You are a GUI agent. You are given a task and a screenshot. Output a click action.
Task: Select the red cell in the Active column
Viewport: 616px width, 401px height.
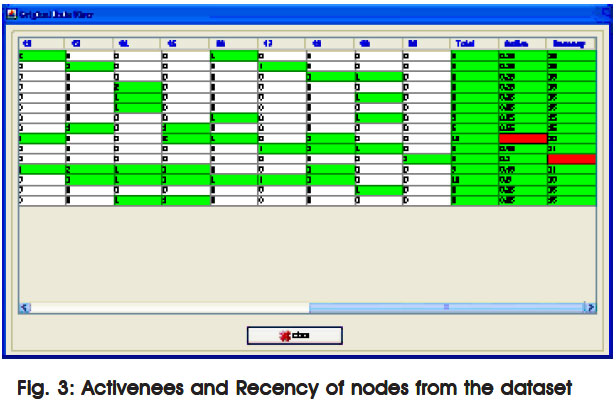pyautogui.click(x=523, y=138)
